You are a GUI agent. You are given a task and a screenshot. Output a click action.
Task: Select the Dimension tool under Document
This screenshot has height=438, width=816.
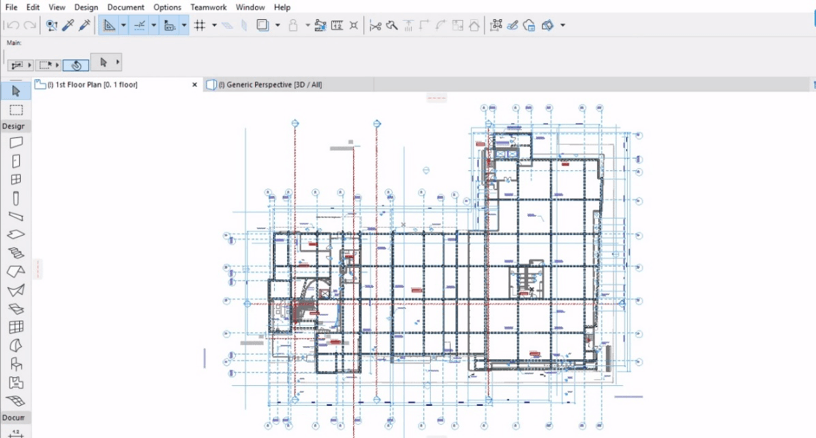[x=16, y=433]
